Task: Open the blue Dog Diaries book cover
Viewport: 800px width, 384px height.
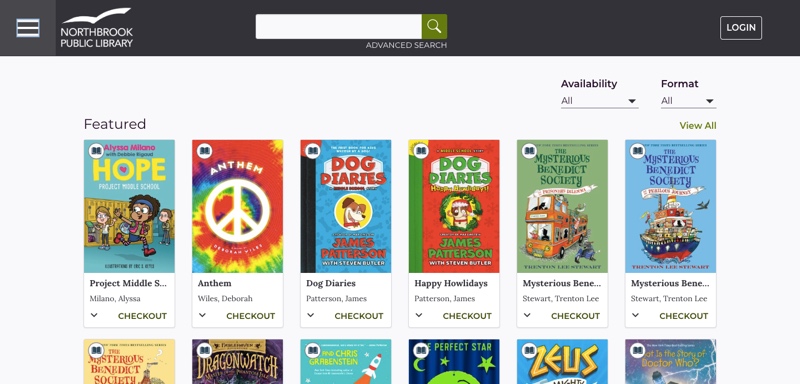Action: [345, 206]
